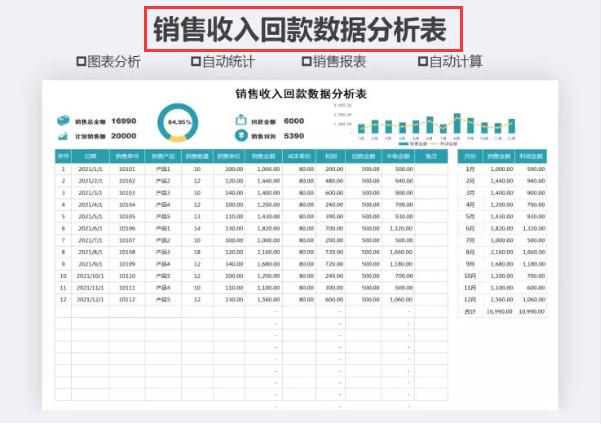Select the profit value 5390

pyautogui.click(x=294, y=136)
